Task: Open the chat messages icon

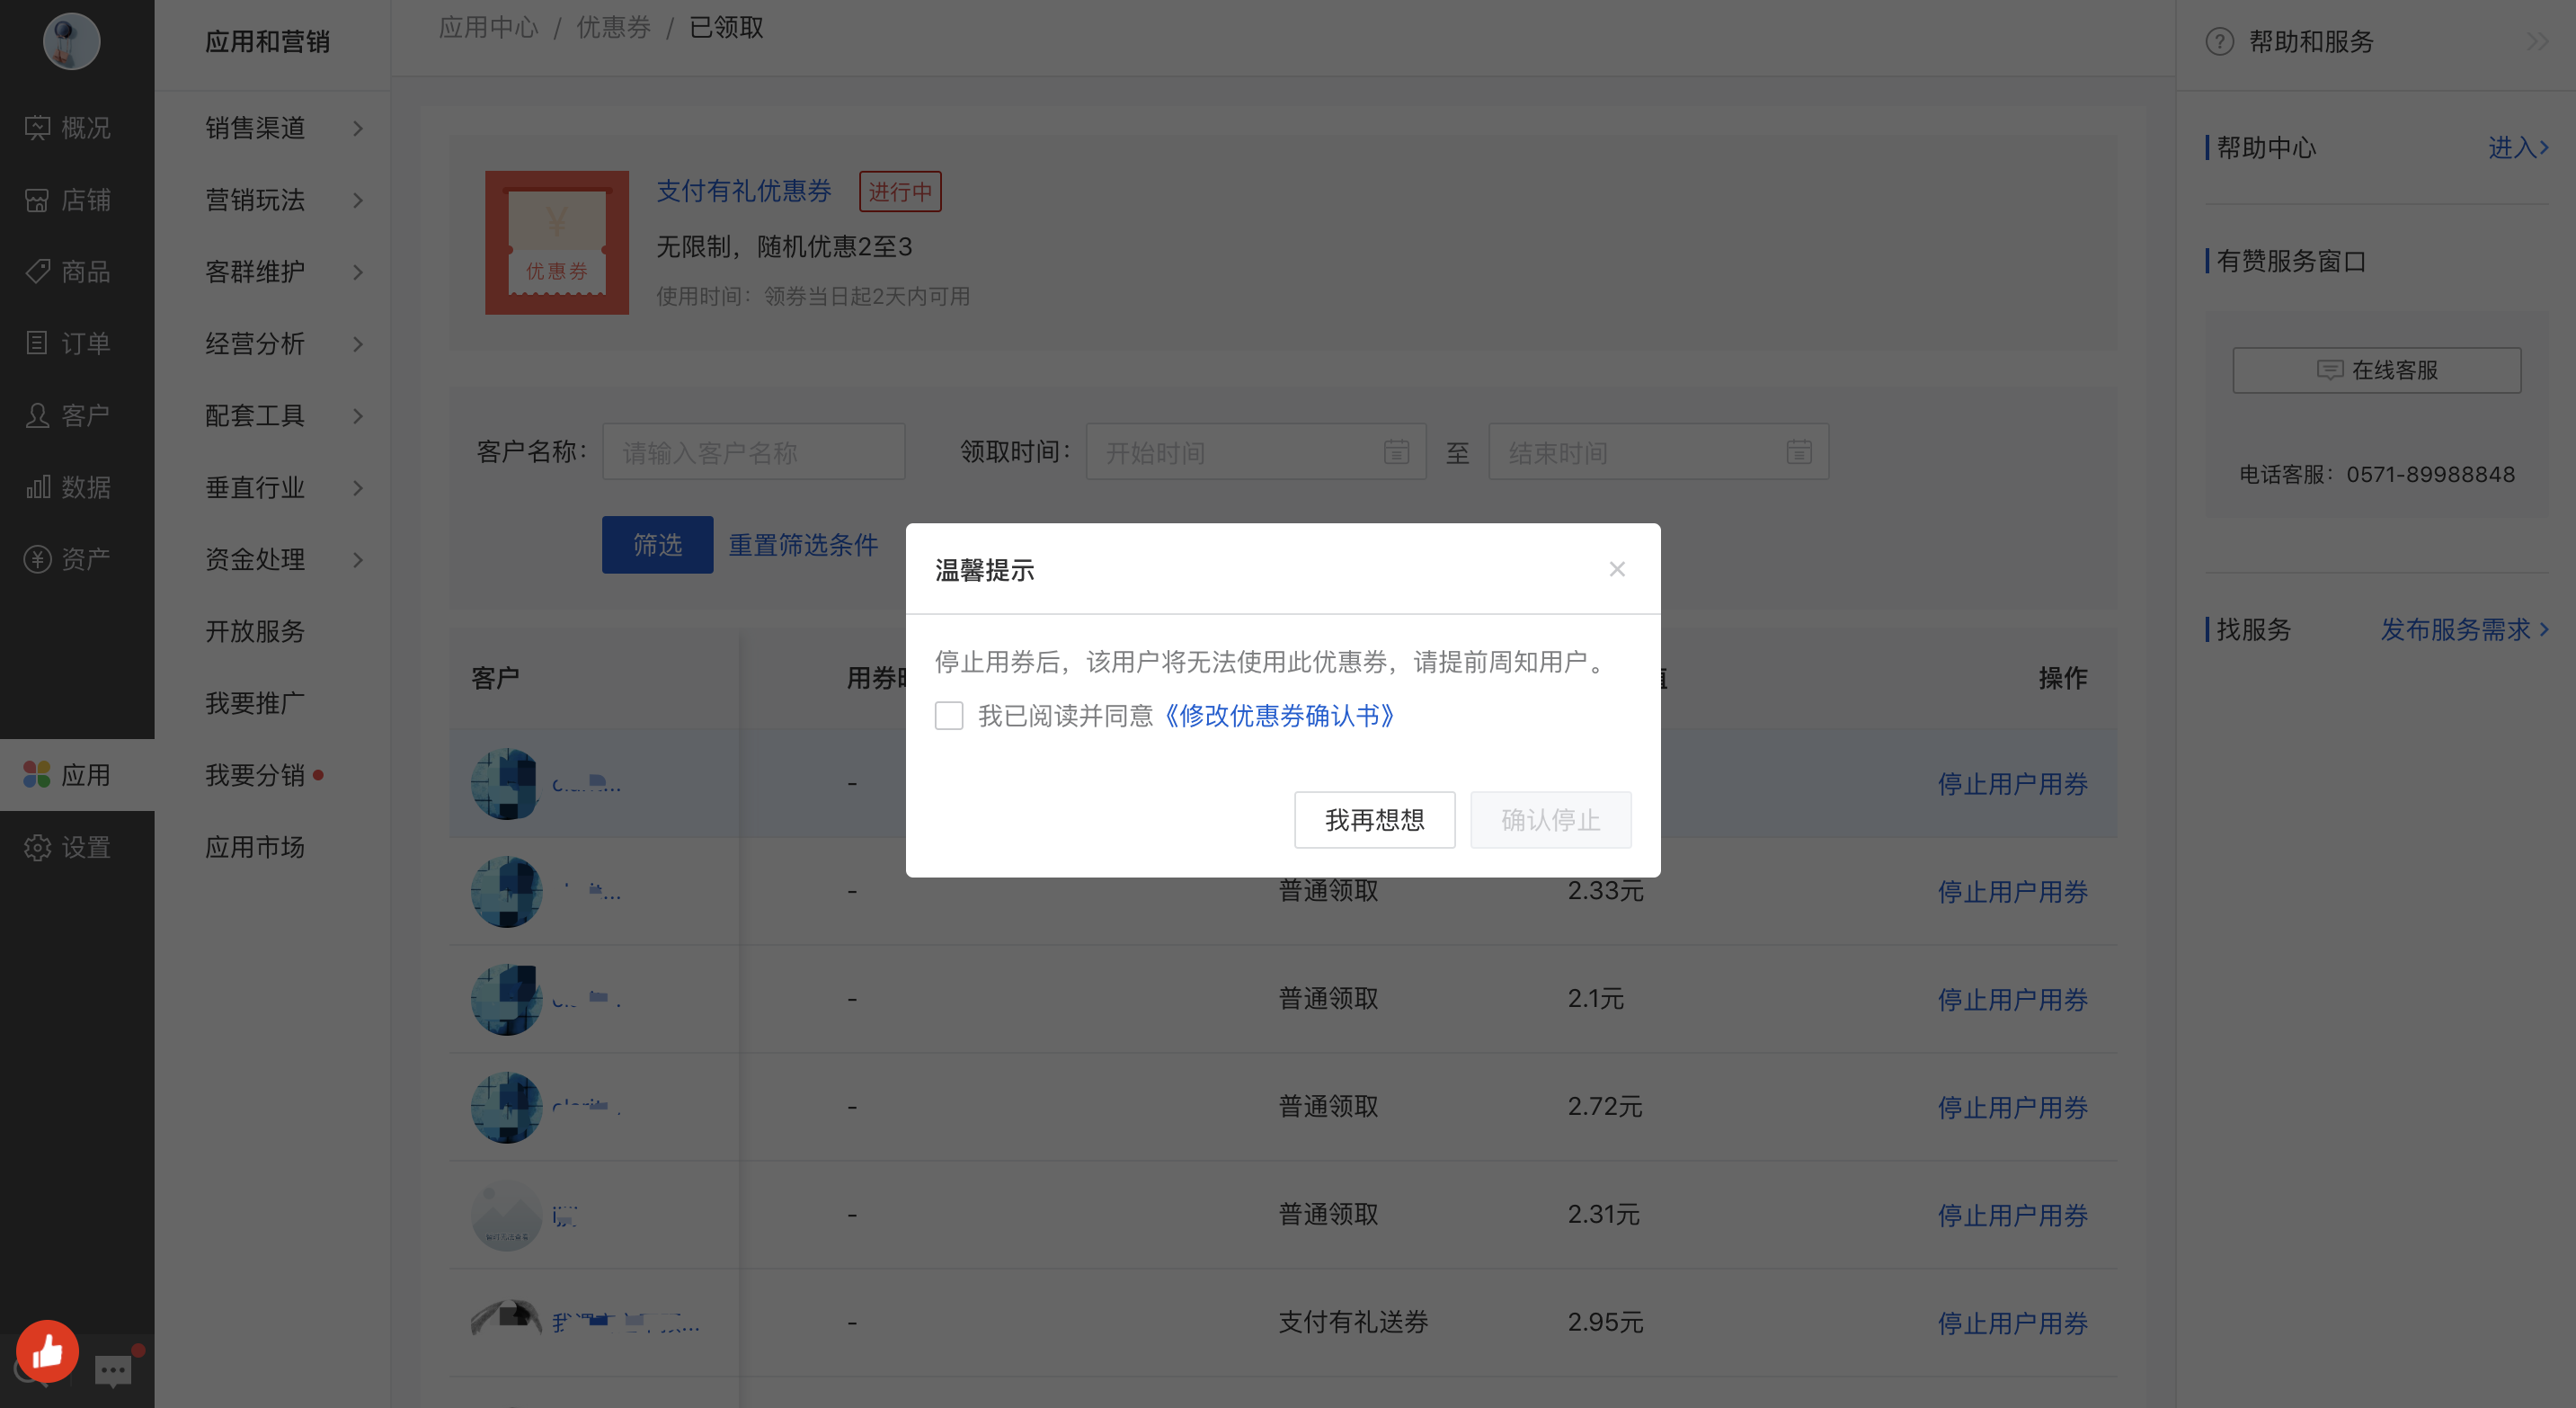Action: tap(113, 1369)
